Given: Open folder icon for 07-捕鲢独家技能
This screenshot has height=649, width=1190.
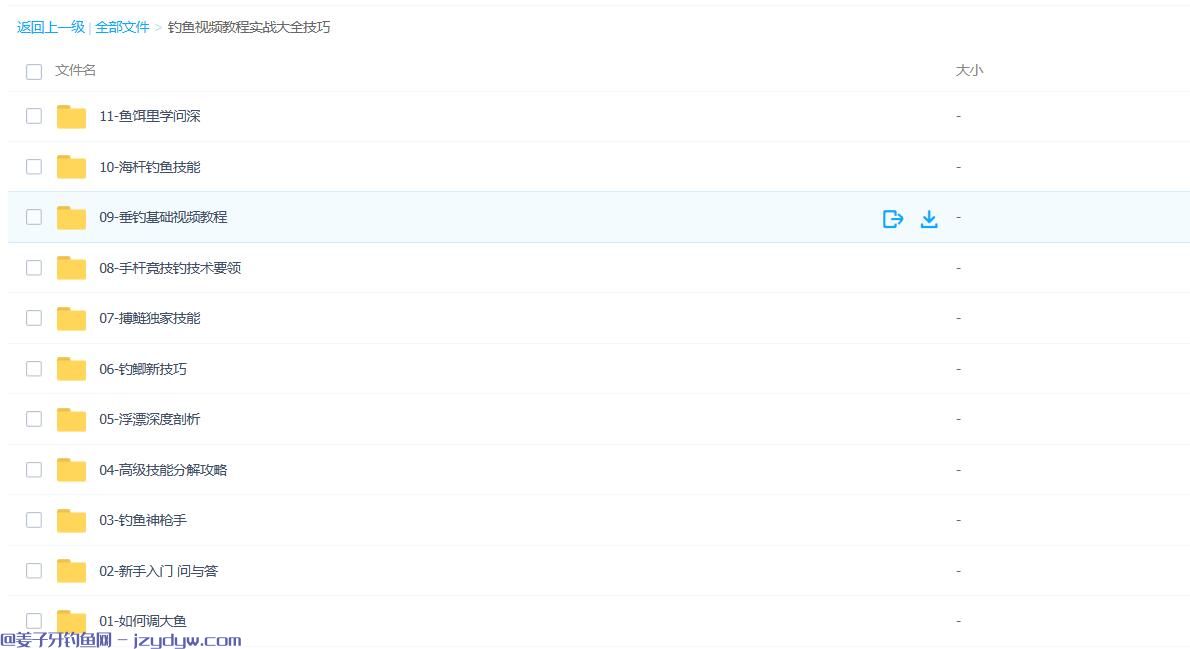Looking at the screenshot, I should (x=71, y=318).
